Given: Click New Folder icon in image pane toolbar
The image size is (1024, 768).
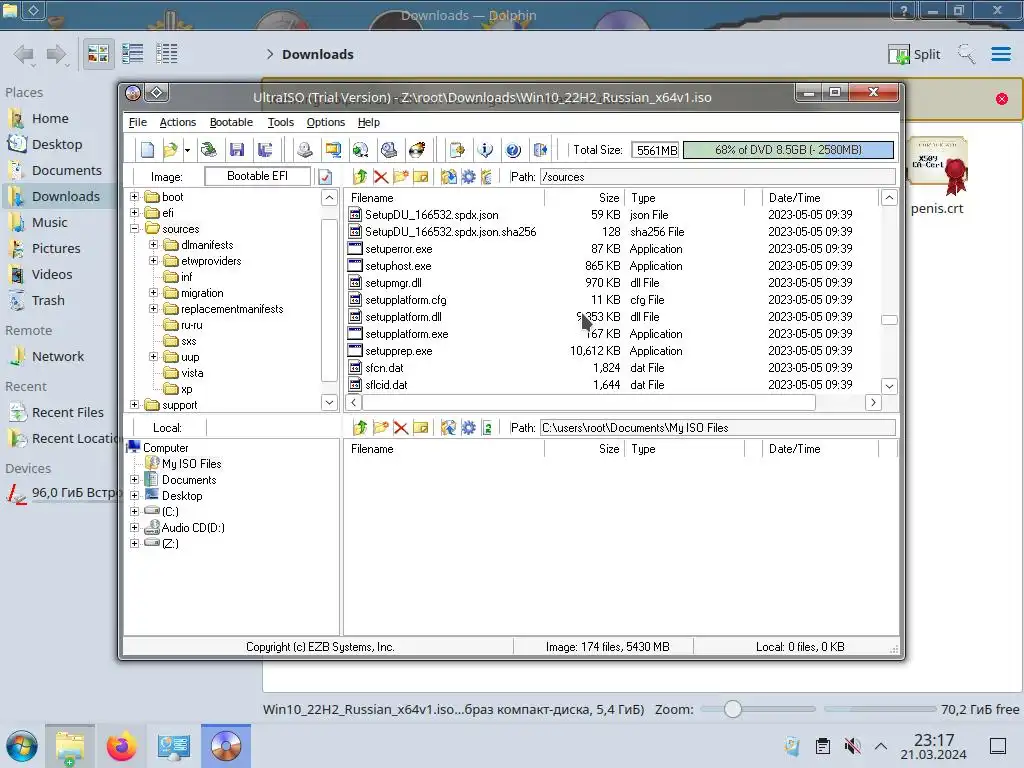Looking at the screenshot, I should pyautogui.click(x=401, y=176).
